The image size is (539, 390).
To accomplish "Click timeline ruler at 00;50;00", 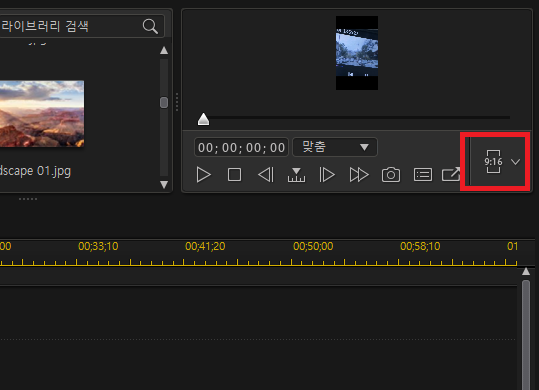I will click(x=313, y=246).
